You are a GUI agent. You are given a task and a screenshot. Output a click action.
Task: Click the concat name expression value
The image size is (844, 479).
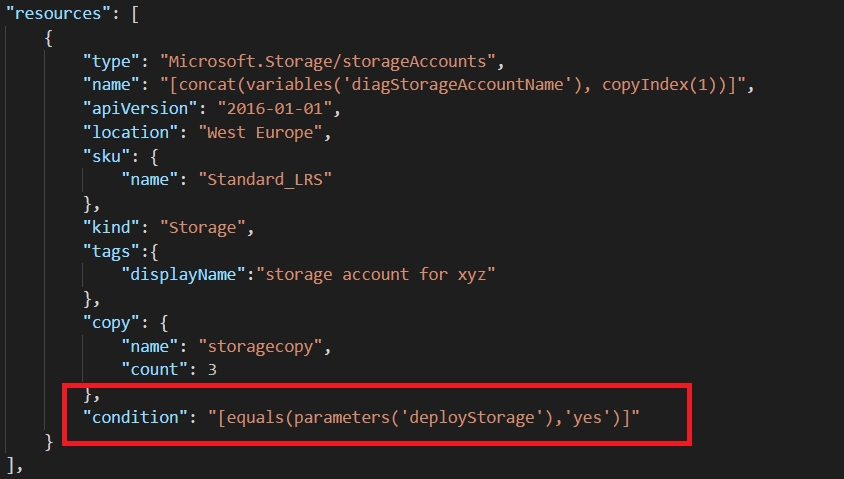pyautogui.click(x=453, y=84)
